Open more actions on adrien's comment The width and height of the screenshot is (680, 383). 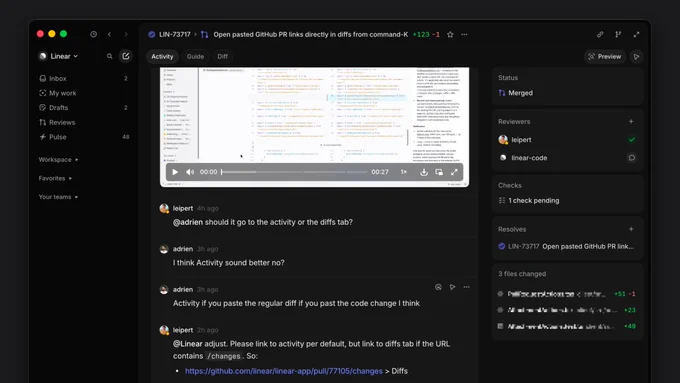467,287
